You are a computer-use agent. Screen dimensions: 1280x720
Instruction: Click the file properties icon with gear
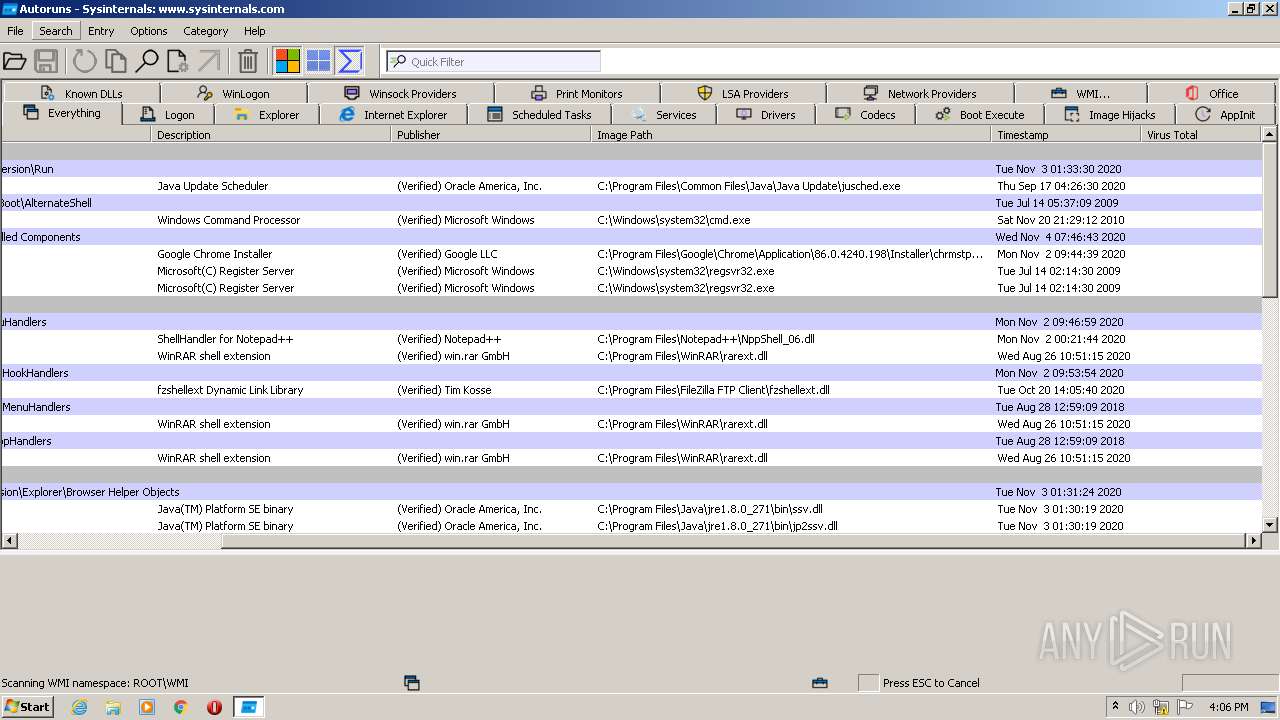178,62
